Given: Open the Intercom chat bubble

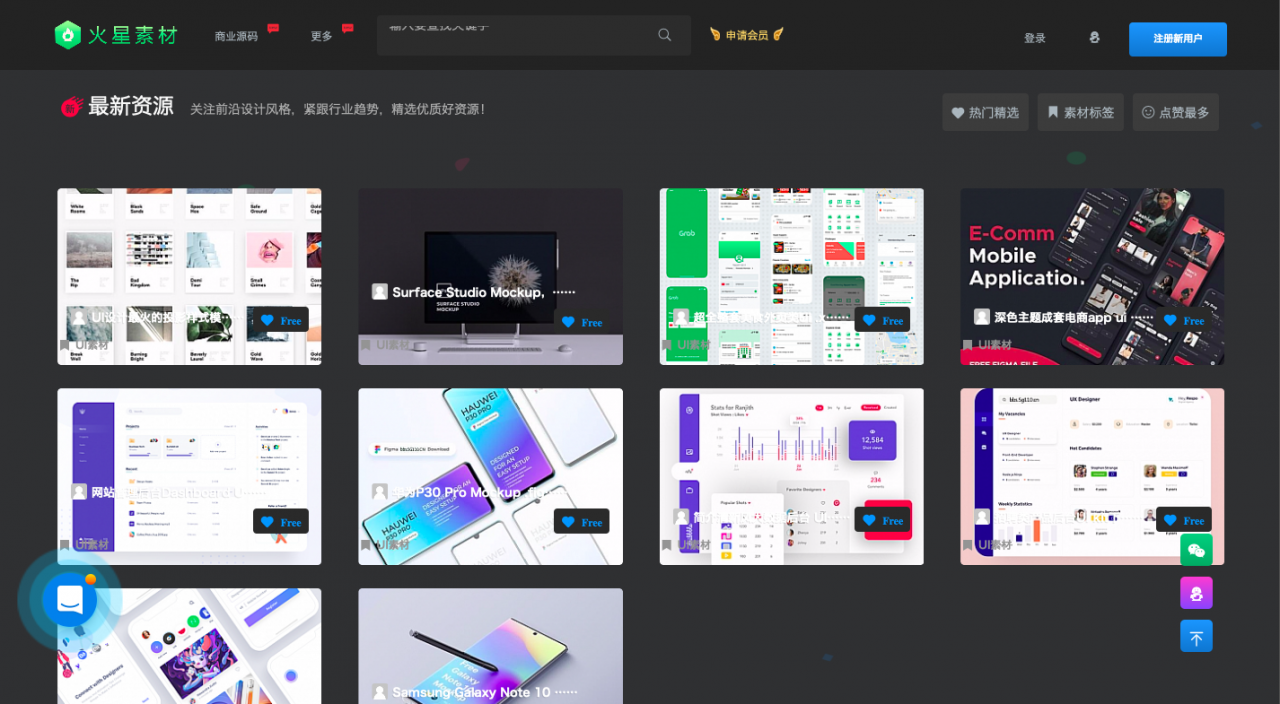Looking at the screenshot, I should point(68,598).
